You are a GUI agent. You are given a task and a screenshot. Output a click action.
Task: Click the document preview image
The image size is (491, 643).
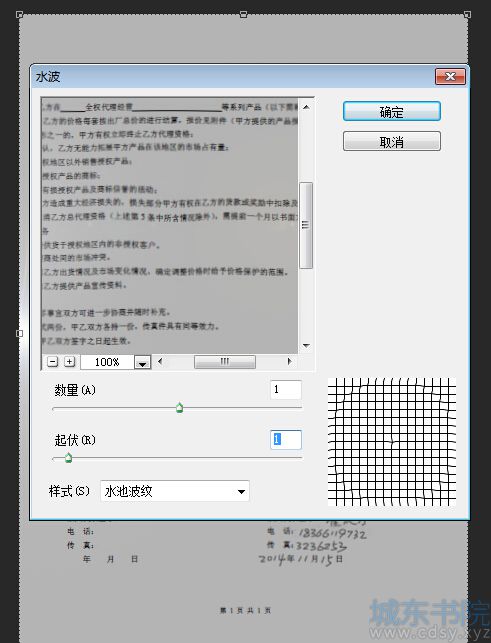170,226
